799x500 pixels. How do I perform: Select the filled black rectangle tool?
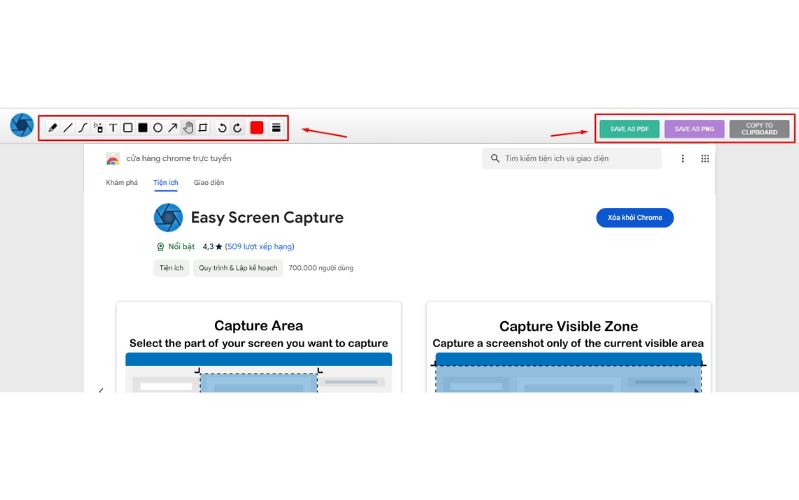click(143, 127)
